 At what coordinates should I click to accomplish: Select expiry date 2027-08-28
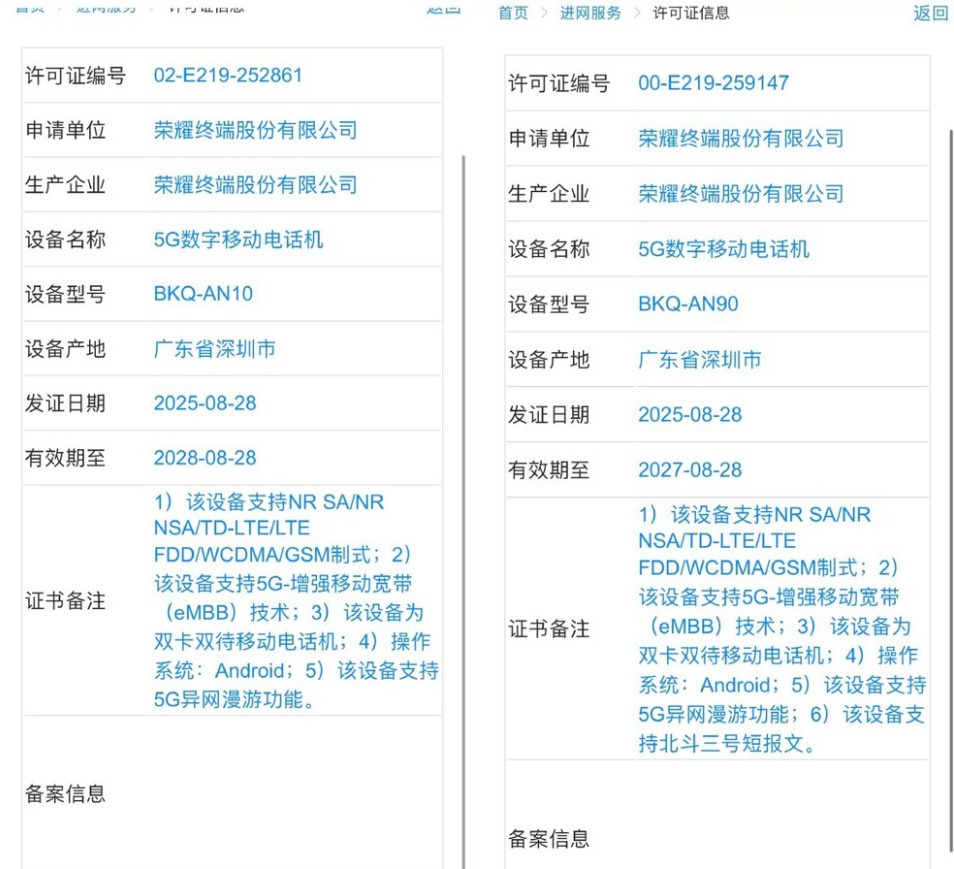(690, 470)
